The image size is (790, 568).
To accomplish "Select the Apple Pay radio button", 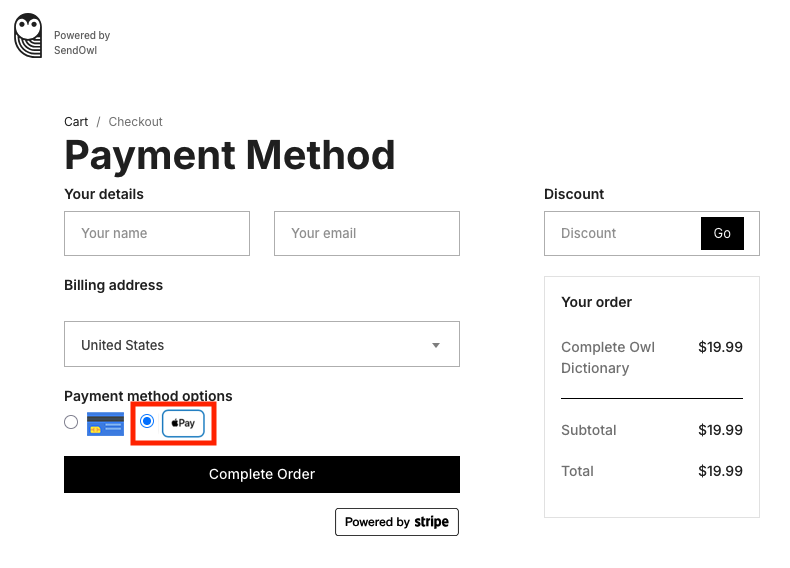I will 147,421.
